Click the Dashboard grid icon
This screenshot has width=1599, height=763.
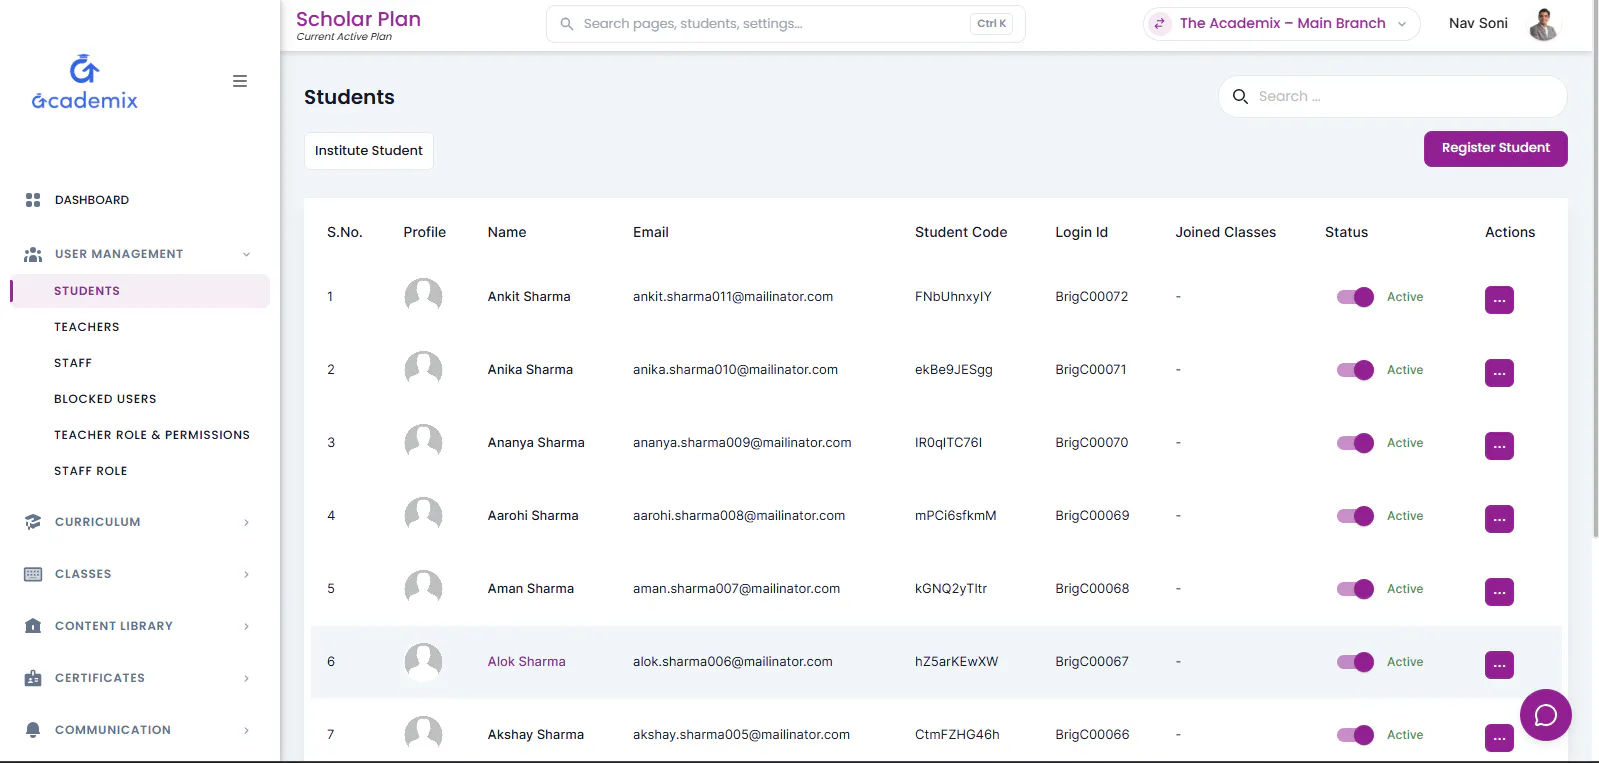point(33,200)
